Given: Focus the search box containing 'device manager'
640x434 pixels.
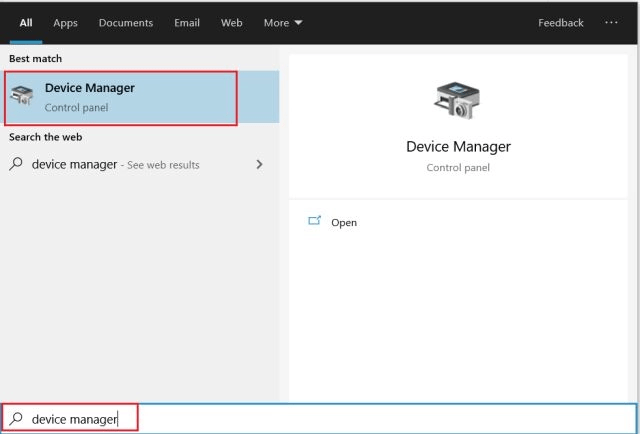Looking at the screenshot, I should pyautogui.click(x=300, y=419).
